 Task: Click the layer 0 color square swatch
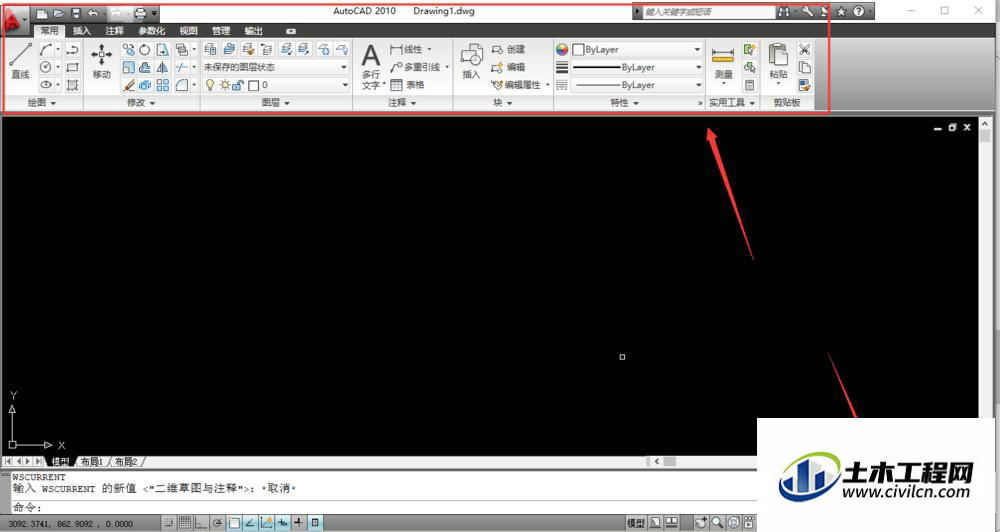(x=253, y=85)
